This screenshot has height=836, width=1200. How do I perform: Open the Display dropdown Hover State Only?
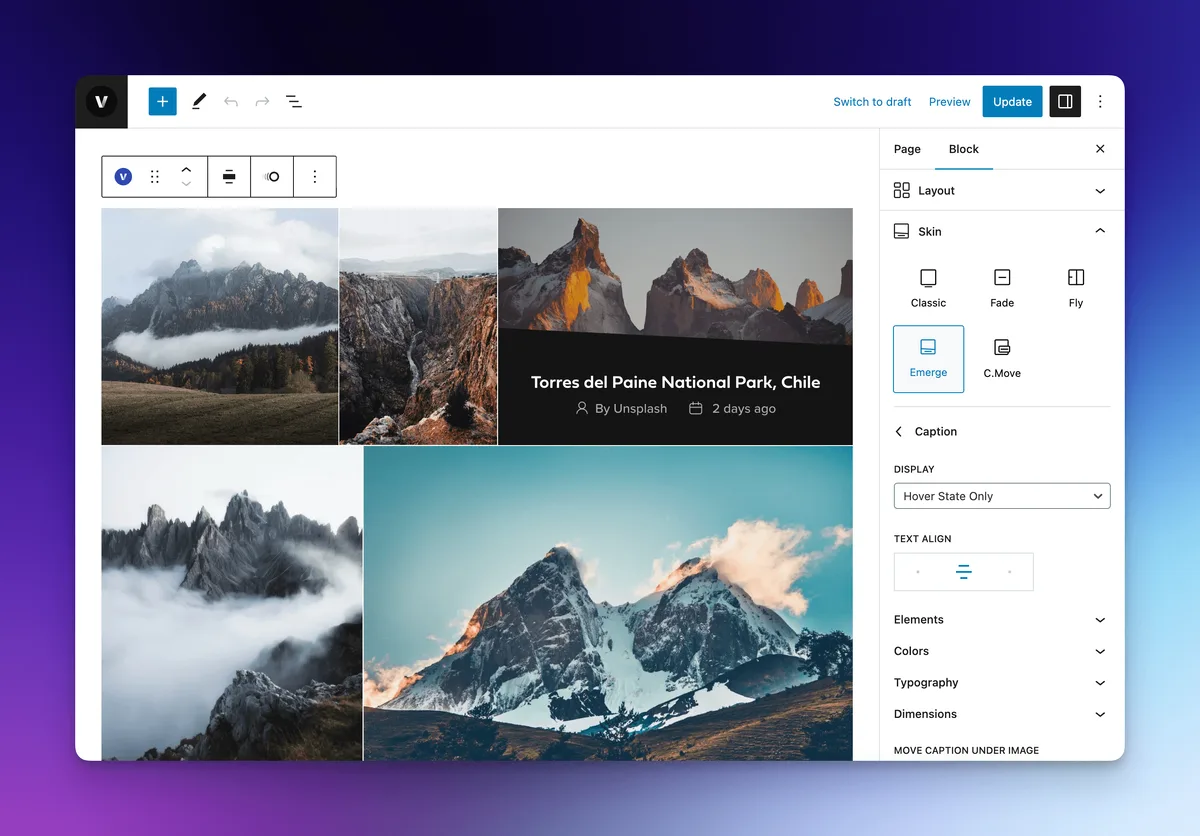click(1002, 496)
